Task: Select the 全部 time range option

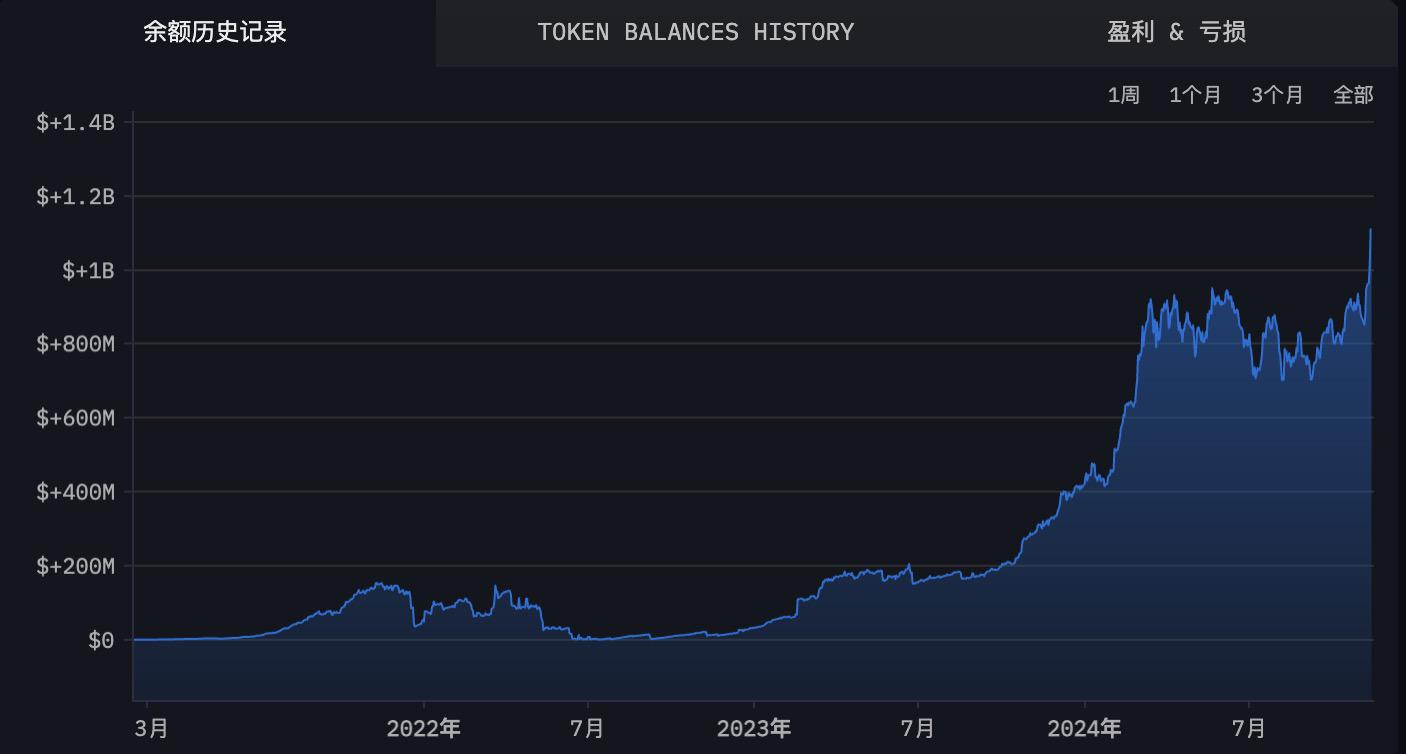Action: pos(1353,95)
